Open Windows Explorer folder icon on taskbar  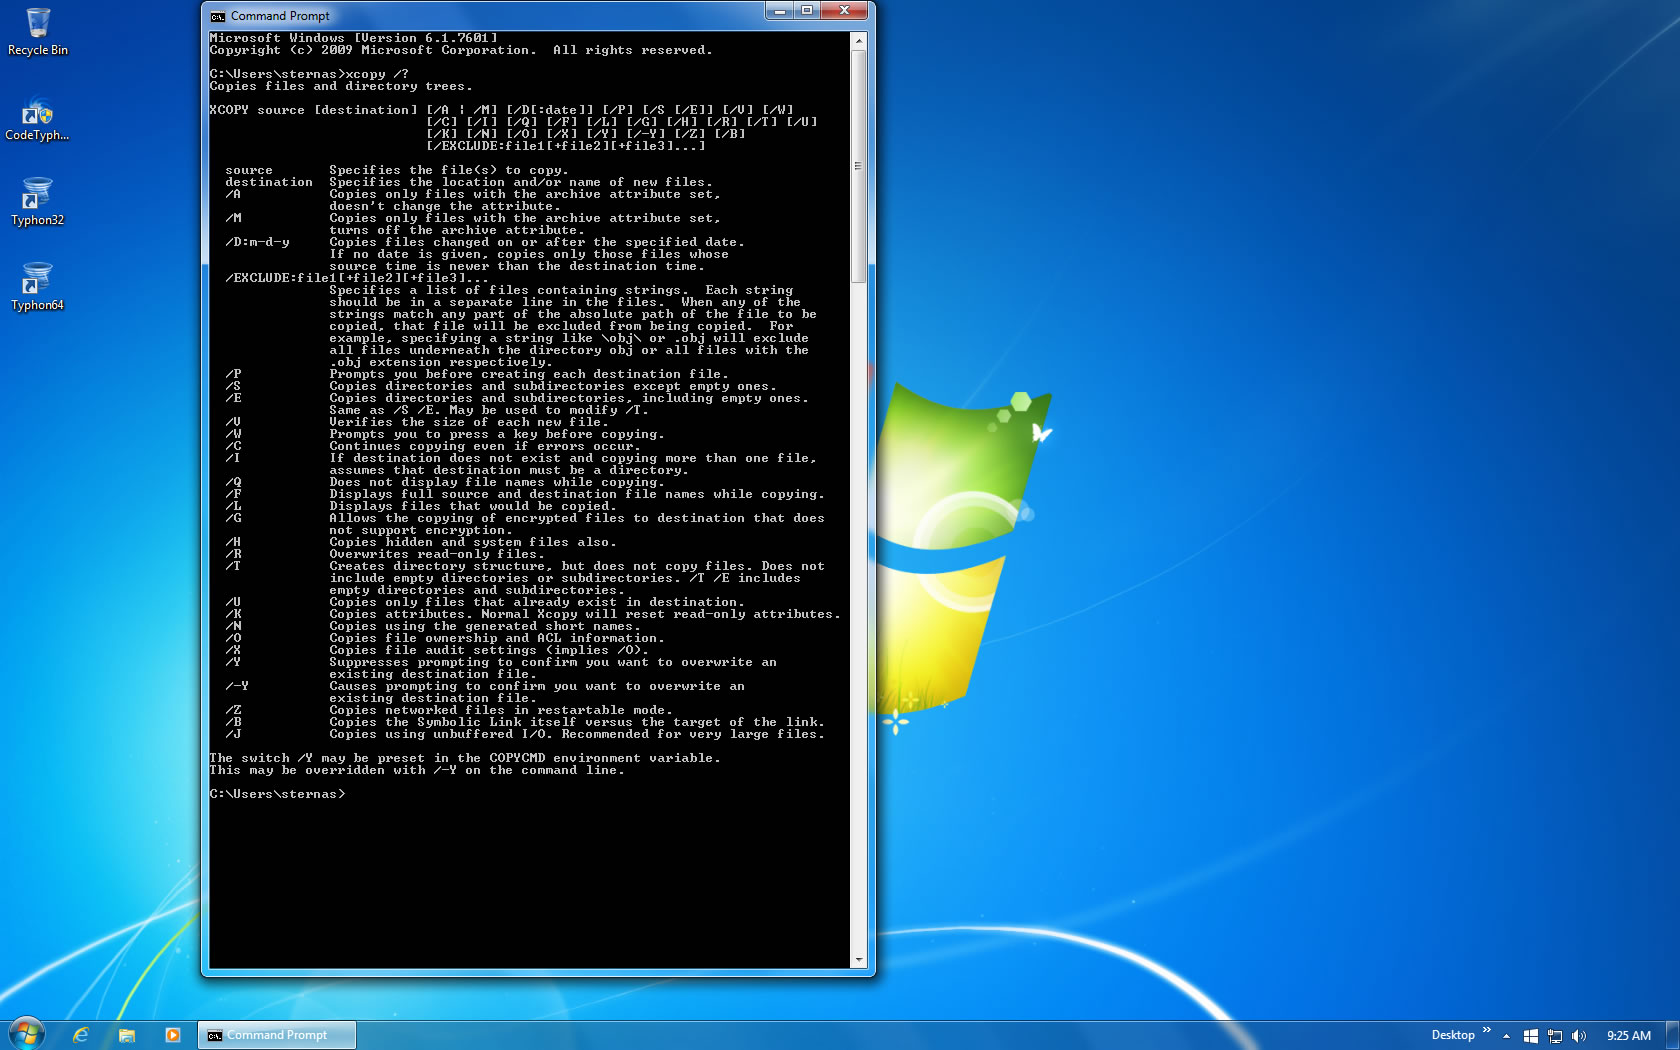[127, 1035]
